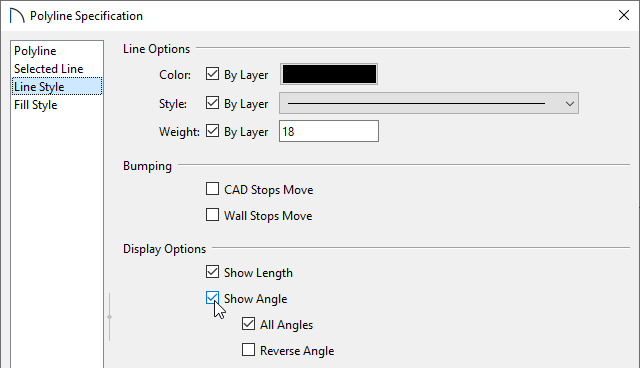Uncheck All Angles option
Screen dimensions: 640x368
click(x=248, y=324)
